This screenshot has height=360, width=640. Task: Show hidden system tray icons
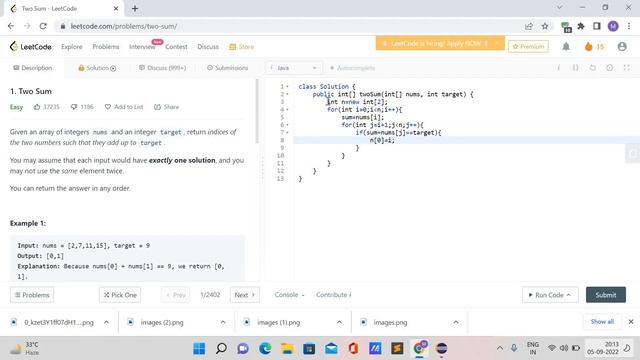500,348
